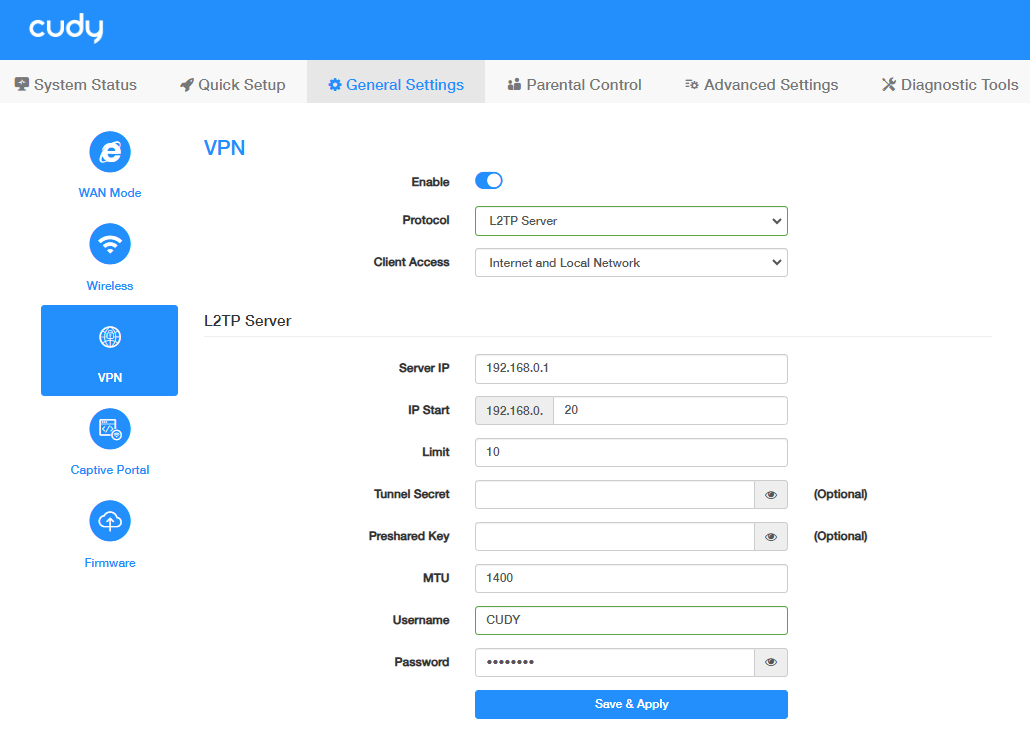Open the Diagnostic Tools tab
The image size is (1030, 731).
[949, 85]
